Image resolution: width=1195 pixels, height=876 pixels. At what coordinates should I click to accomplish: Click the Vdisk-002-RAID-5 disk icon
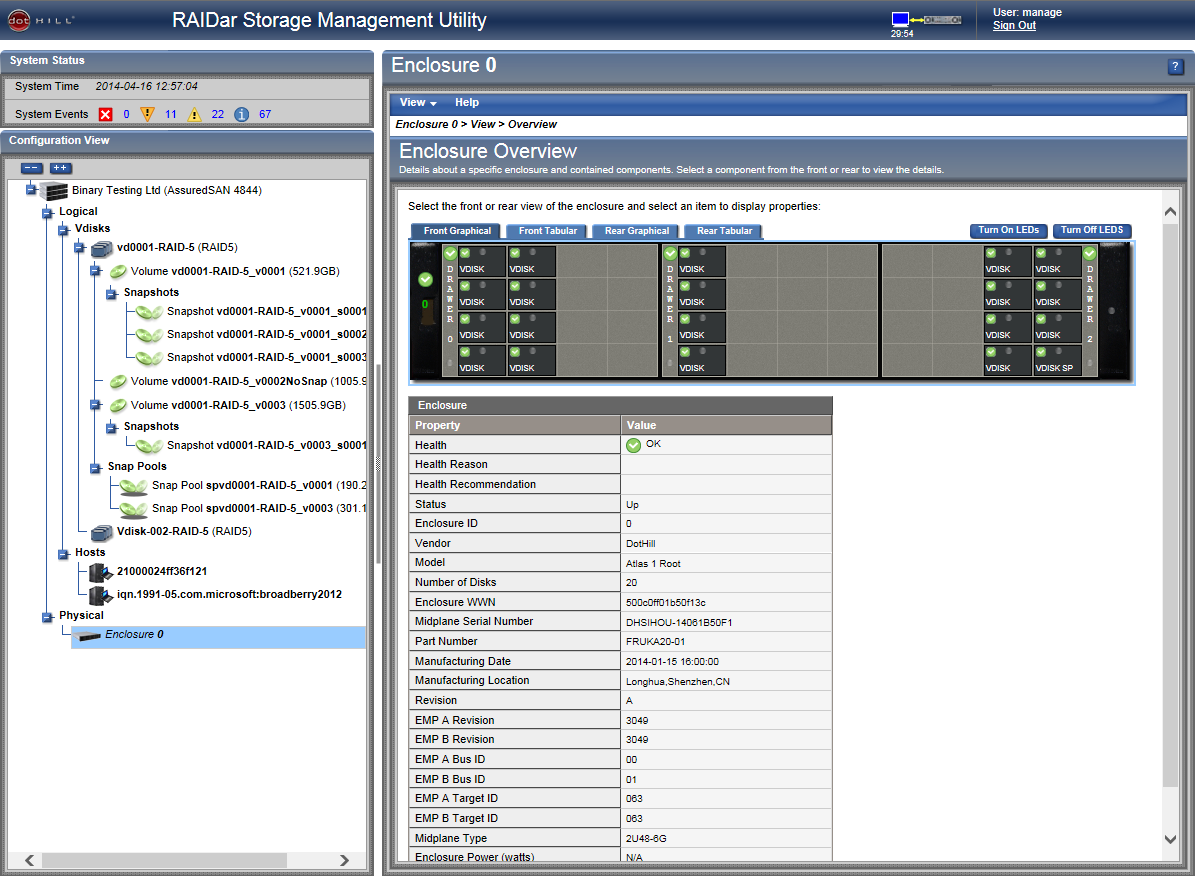point(101,532)
